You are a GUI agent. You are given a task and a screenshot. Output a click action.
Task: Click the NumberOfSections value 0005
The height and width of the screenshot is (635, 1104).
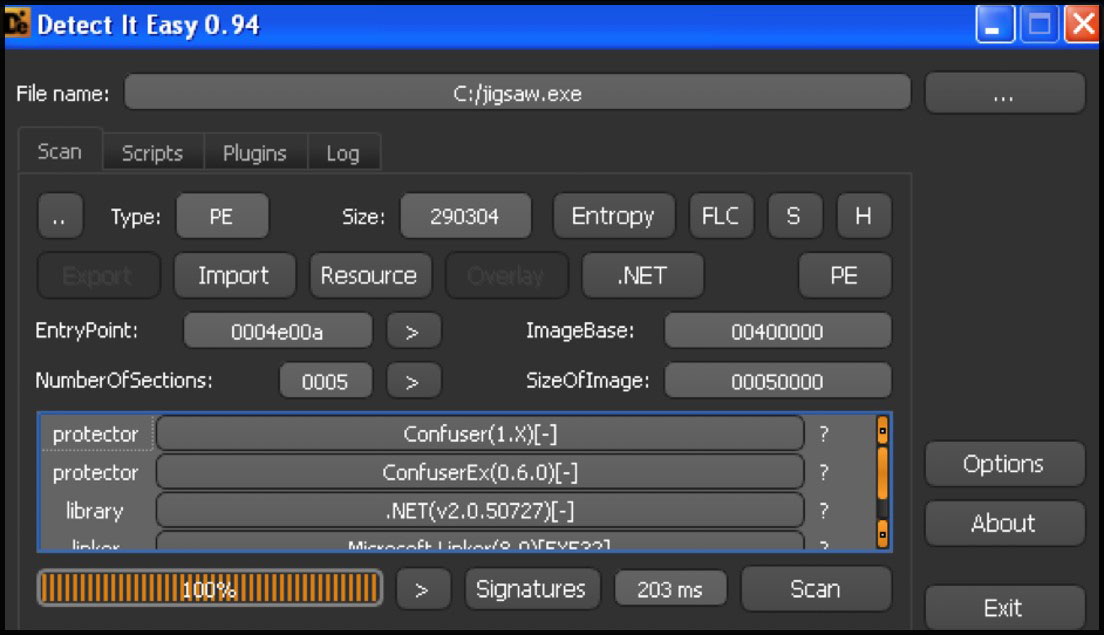(325, 381)
